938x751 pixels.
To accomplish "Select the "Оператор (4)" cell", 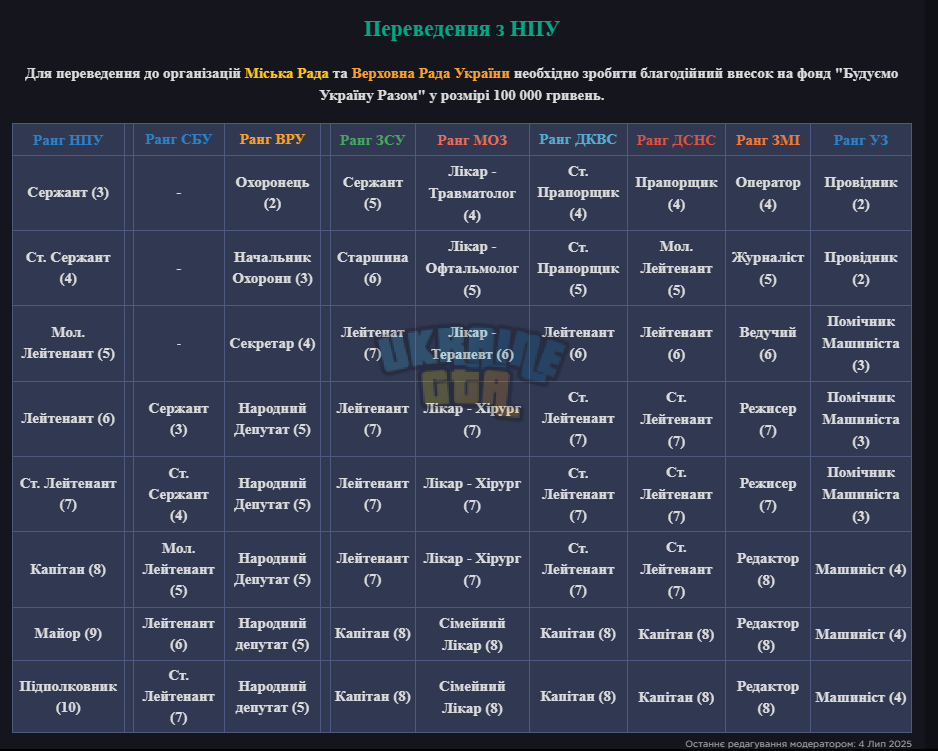I will pos(768,193).
